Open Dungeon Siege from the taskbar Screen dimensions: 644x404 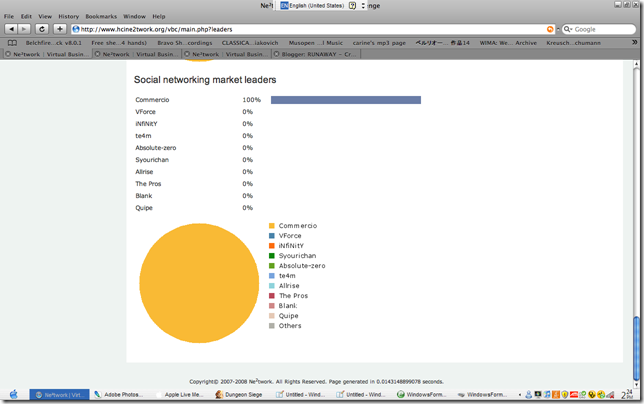coord(239,395)
